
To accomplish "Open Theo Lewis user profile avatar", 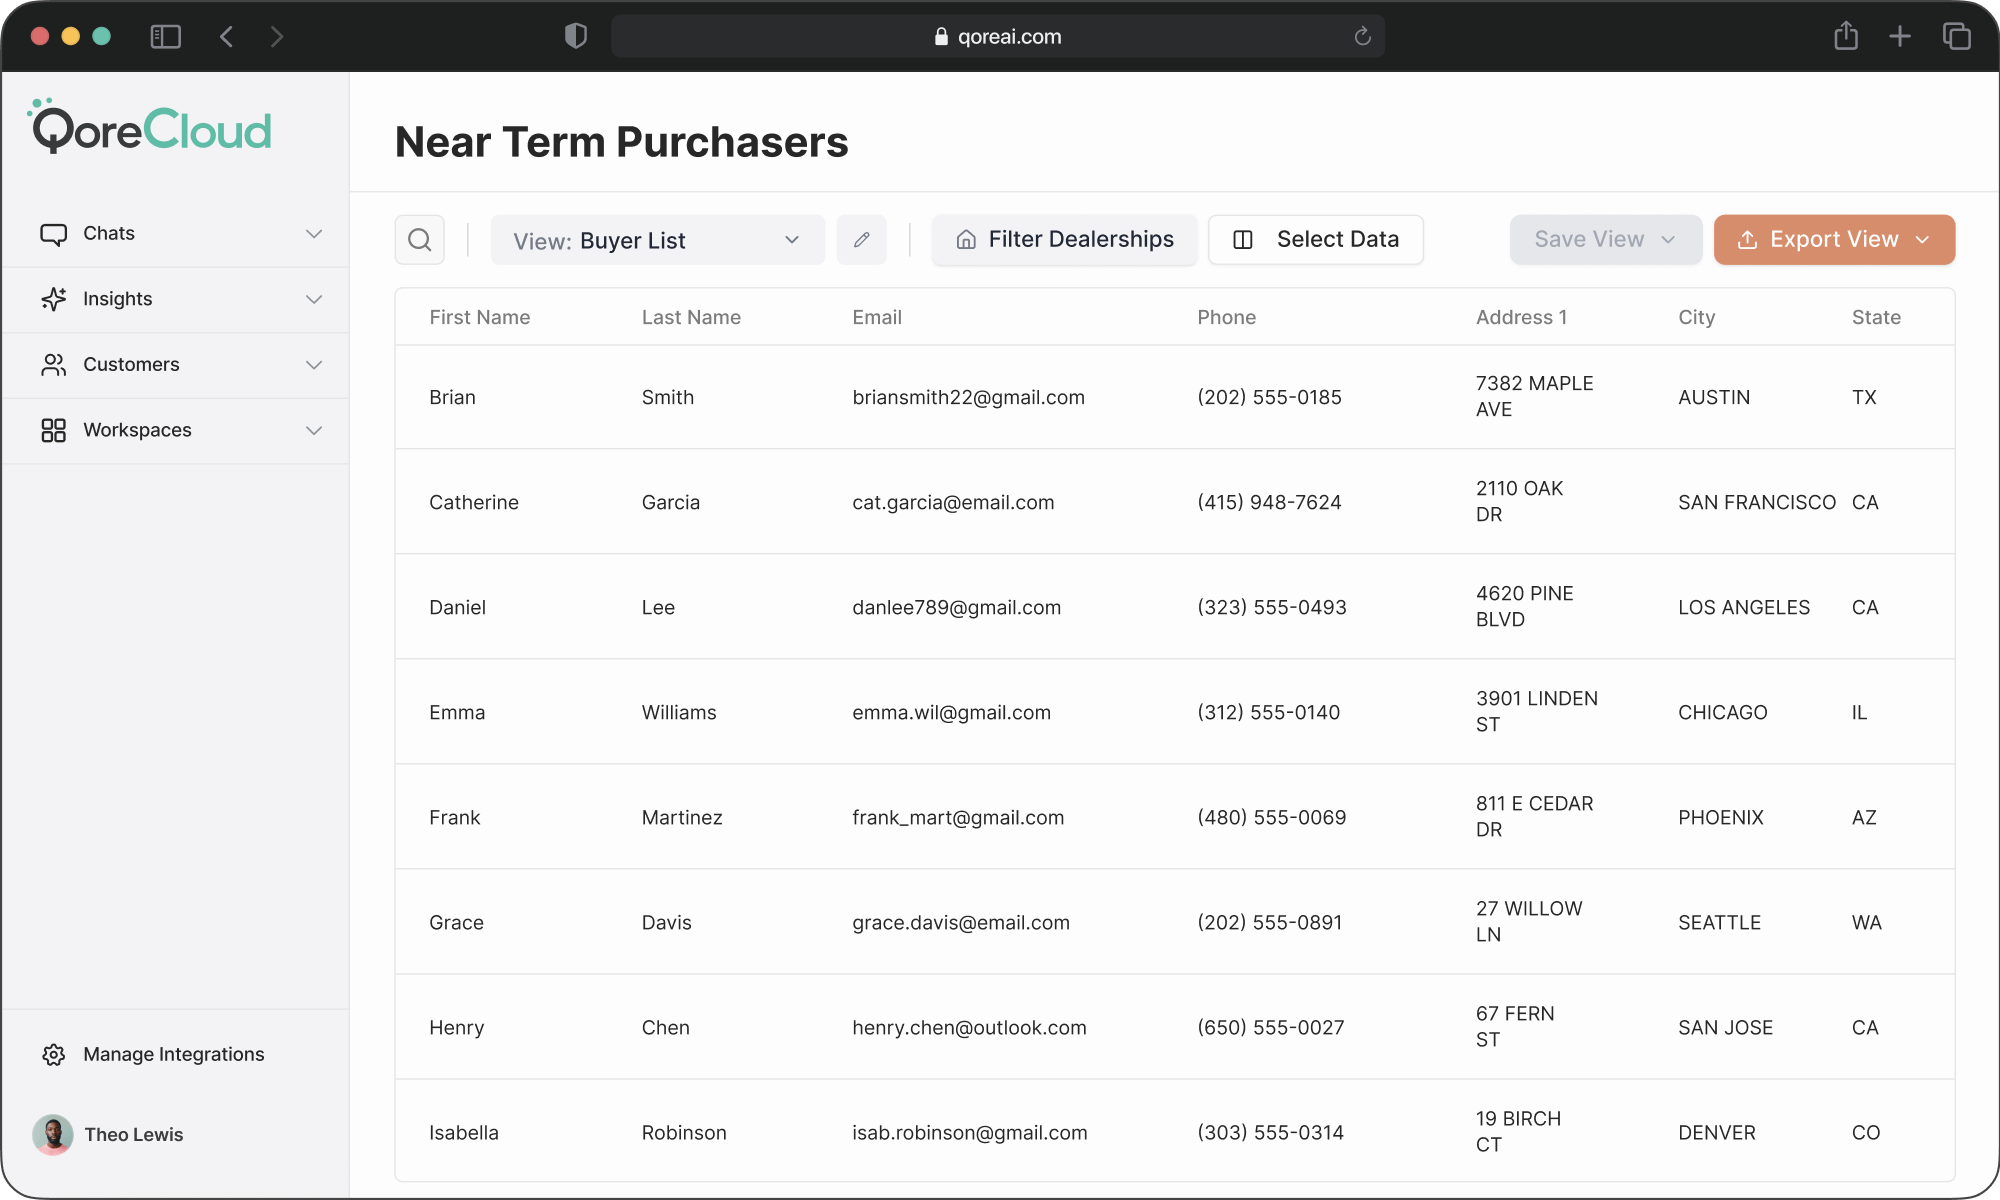I will point(53,1135).
